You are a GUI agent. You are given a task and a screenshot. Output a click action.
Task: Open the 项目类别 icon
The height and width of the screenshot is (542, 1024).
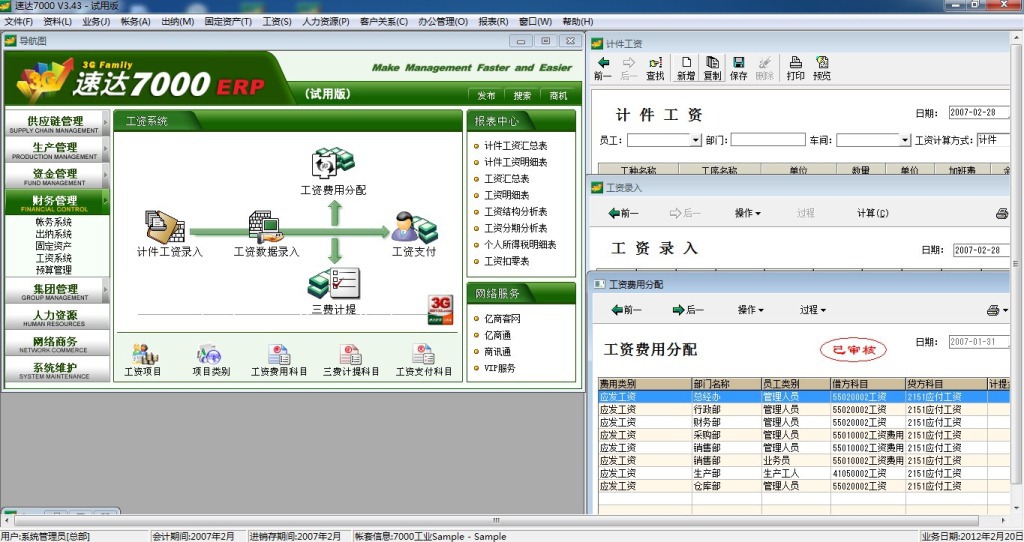[210, 353]
